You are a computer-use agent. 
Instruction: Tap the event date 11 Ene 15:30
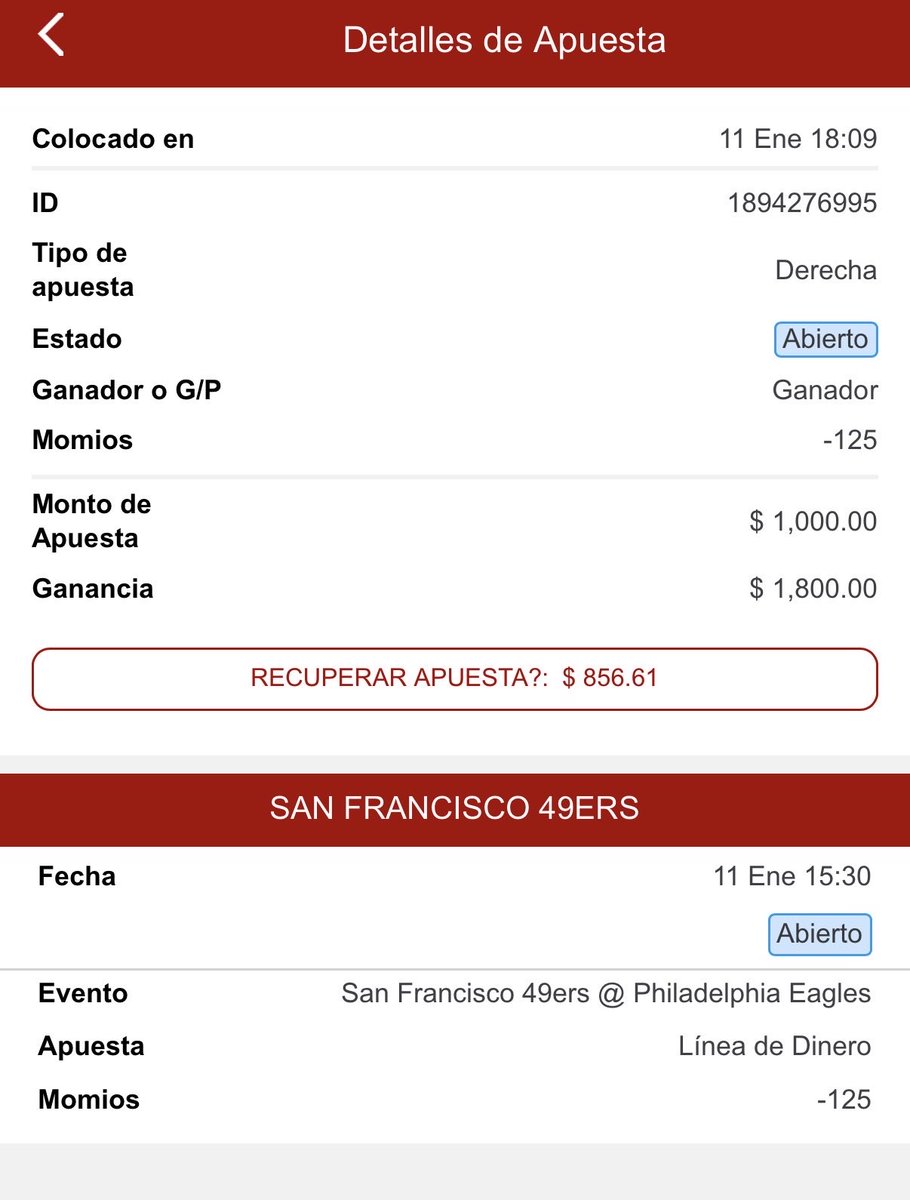pyautogui.click(x=792, y=877)
